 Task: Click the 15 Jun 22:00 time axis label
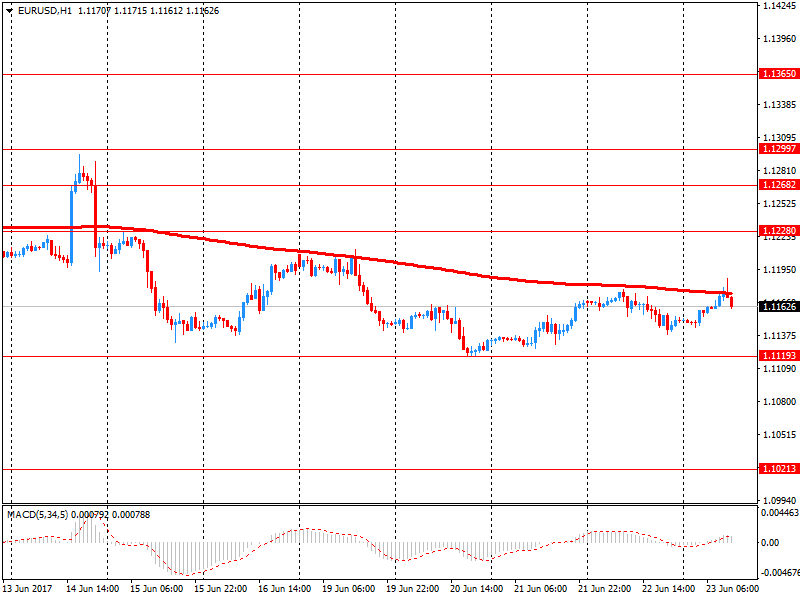tap(220, 589)
